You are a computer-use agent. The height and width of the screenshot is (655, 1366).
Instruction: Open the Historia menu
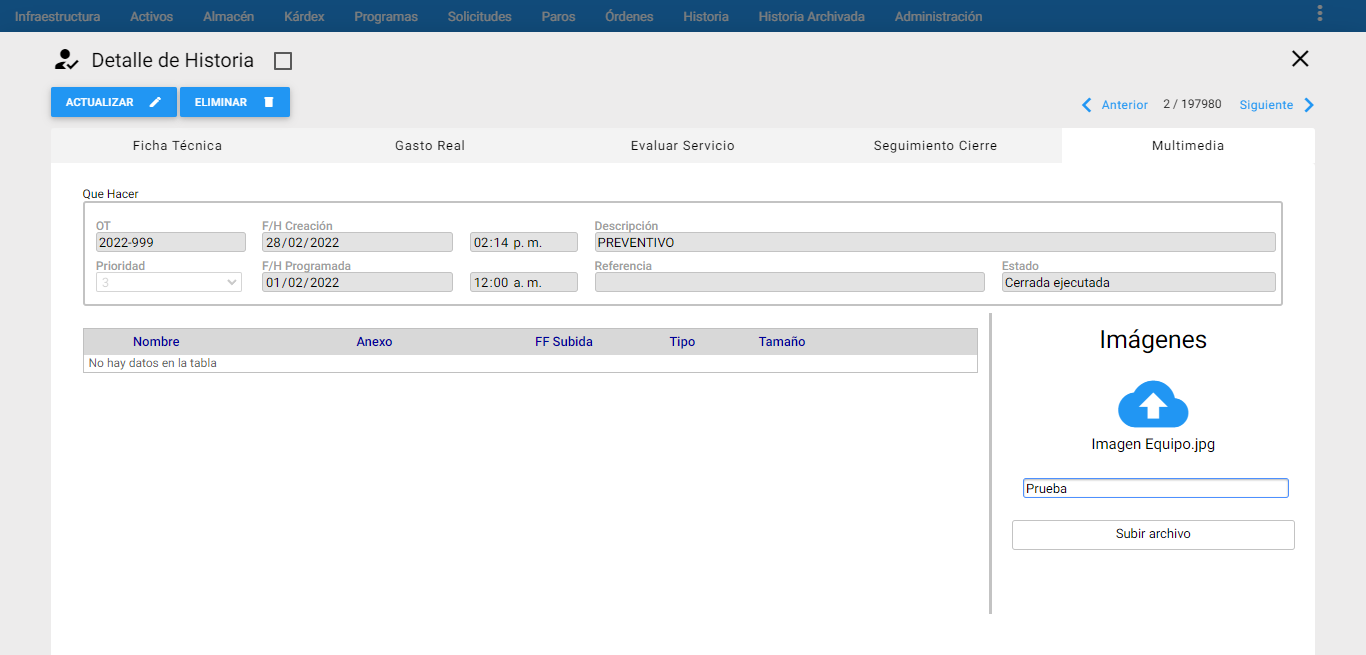point(706,16)
